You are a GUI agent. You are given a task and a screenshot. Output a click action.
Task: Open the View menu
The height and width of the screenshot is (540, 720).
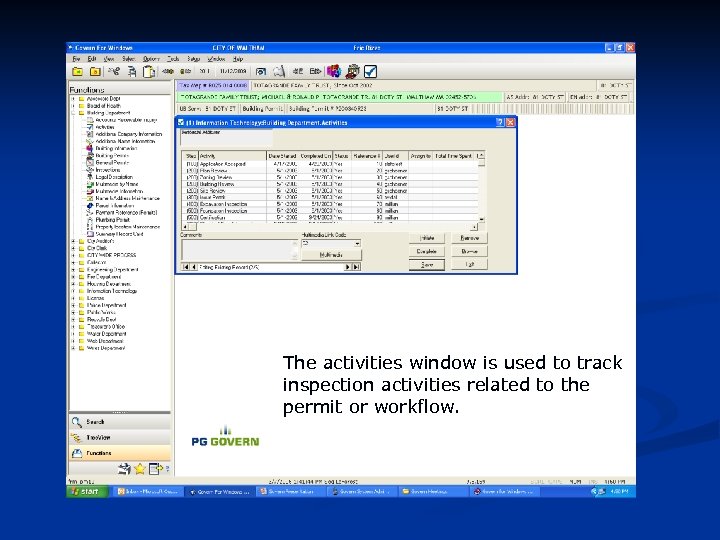(x=109, y=59)
